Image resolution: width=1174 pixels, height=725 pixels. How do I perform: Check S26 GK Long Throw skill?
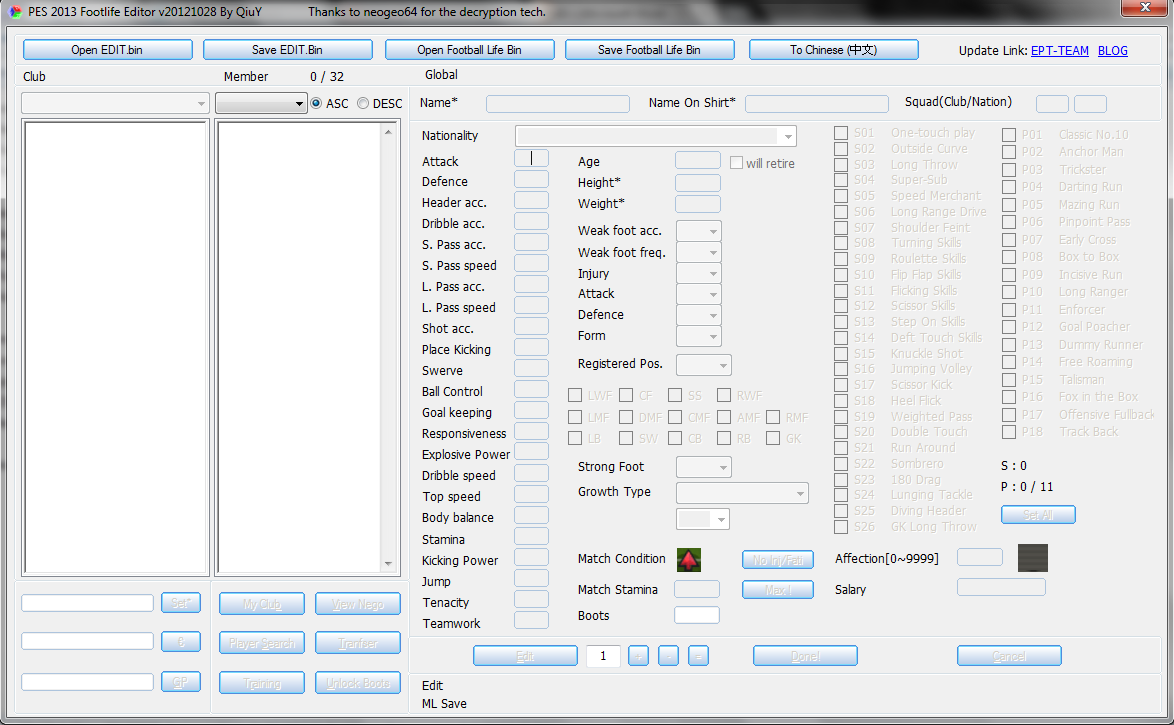[x=841, y=527]
